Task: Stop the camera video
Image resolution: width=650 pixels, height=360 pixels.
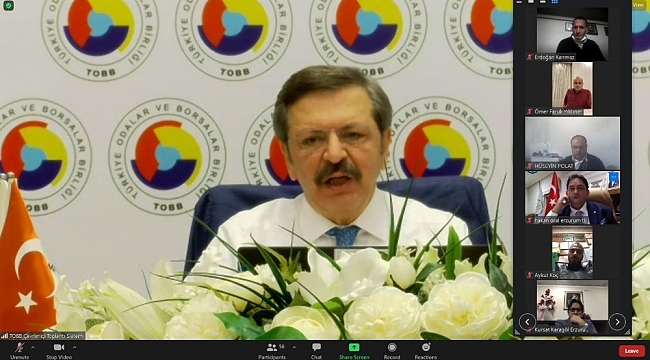Action: tap(59, 350)
